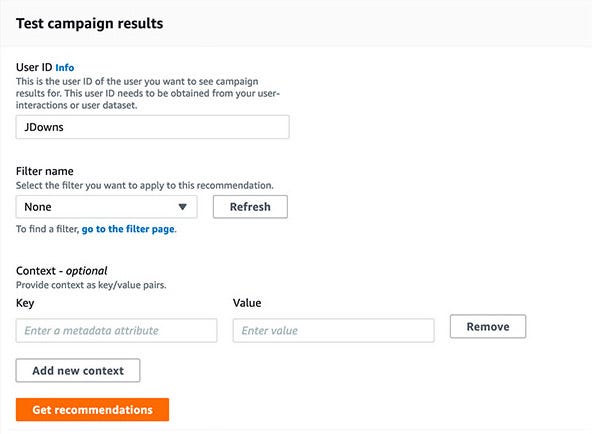Focus the 'Enter value' context field
Image resolution: width=592 pixels, height=434 pixels.
pos(333,331)
